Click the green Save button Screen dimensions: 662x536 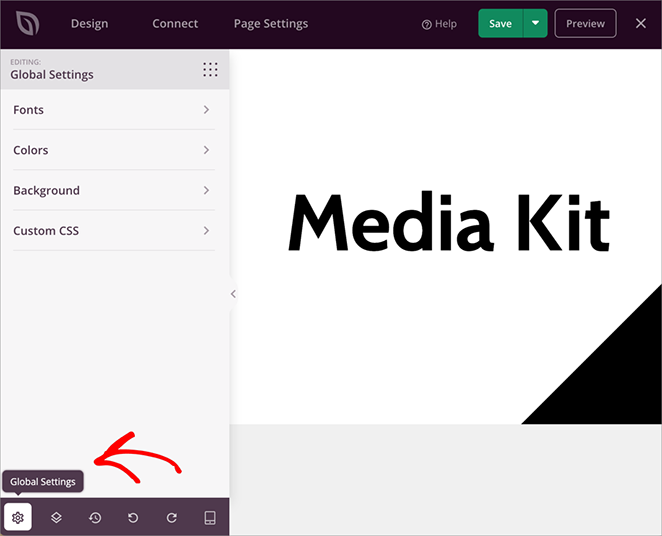(x=500, y=23)
